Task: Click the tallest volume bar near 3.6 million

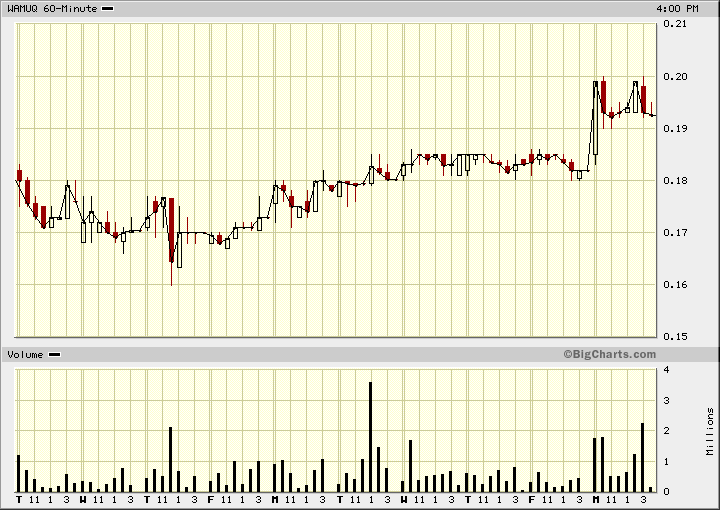Action: (x=371, y=437)
